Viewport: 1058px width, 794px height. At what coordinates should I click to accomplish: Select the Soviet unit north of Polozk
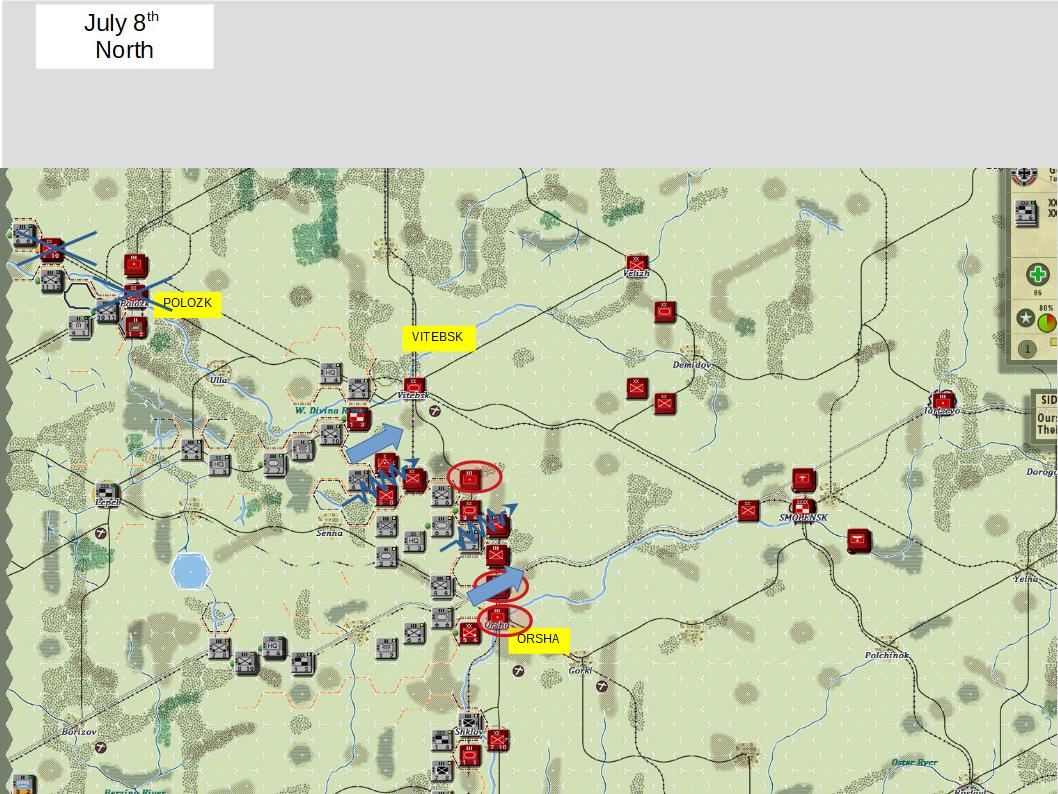pos(135,265)
